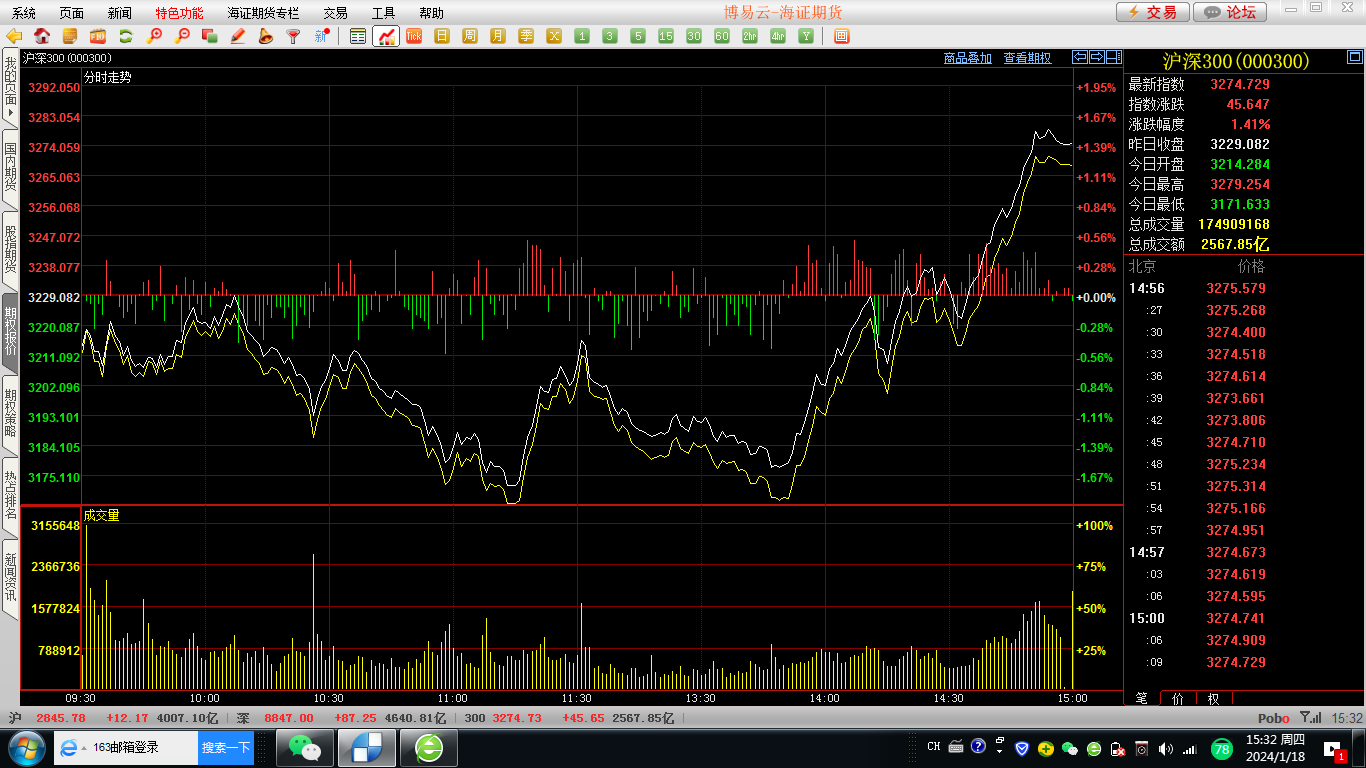Image resolution: width=1366 pixels, height=768 pixels.
Task: Select the red pencil drawing tool
Action: 238,36
